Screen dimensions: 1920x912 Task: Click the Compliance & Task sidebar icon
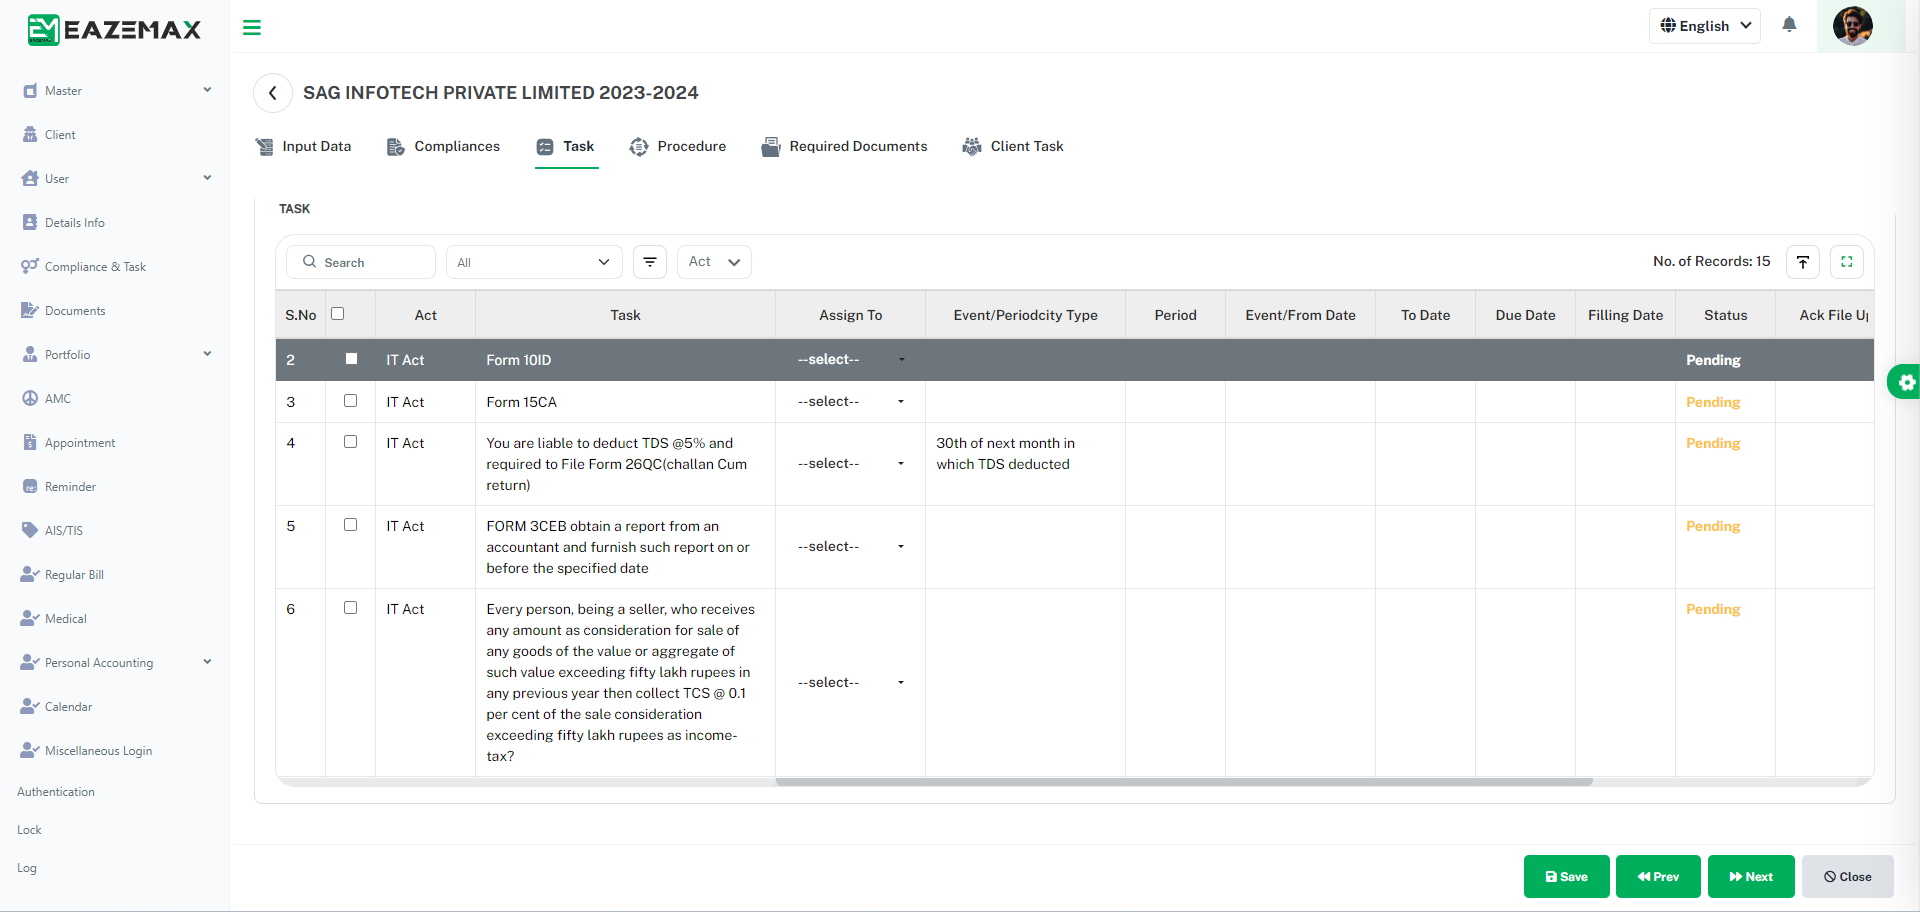[x=30, y=267]
